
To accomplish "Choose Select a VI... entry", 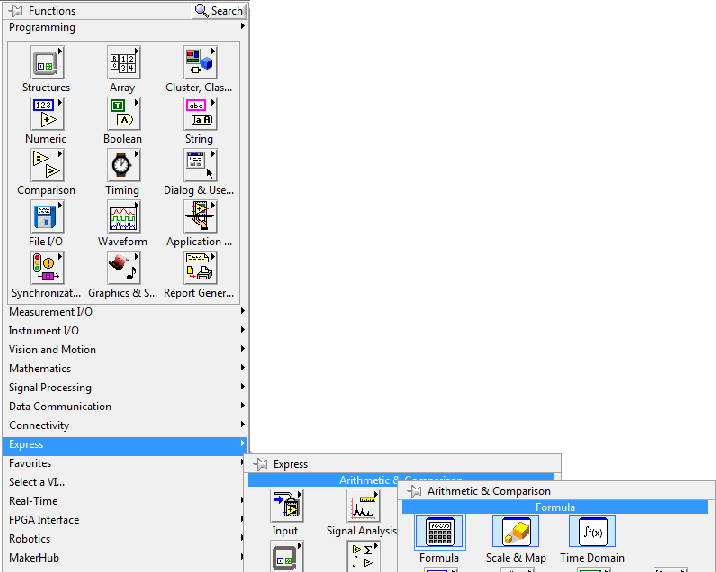I will coord(123,482).
